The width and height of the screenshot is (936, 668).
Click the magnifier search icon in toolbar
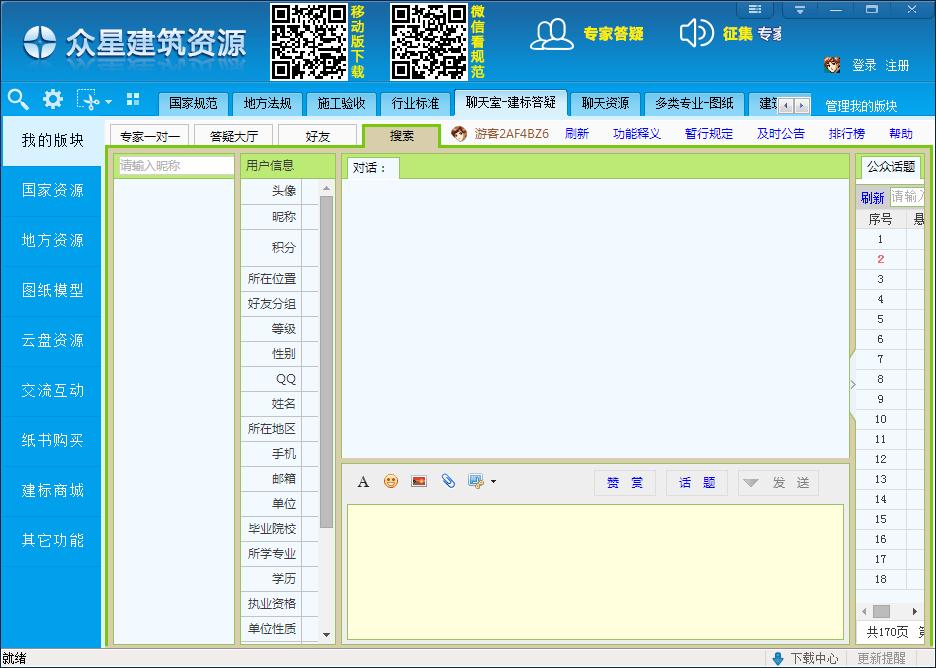(x=18, y=98)
